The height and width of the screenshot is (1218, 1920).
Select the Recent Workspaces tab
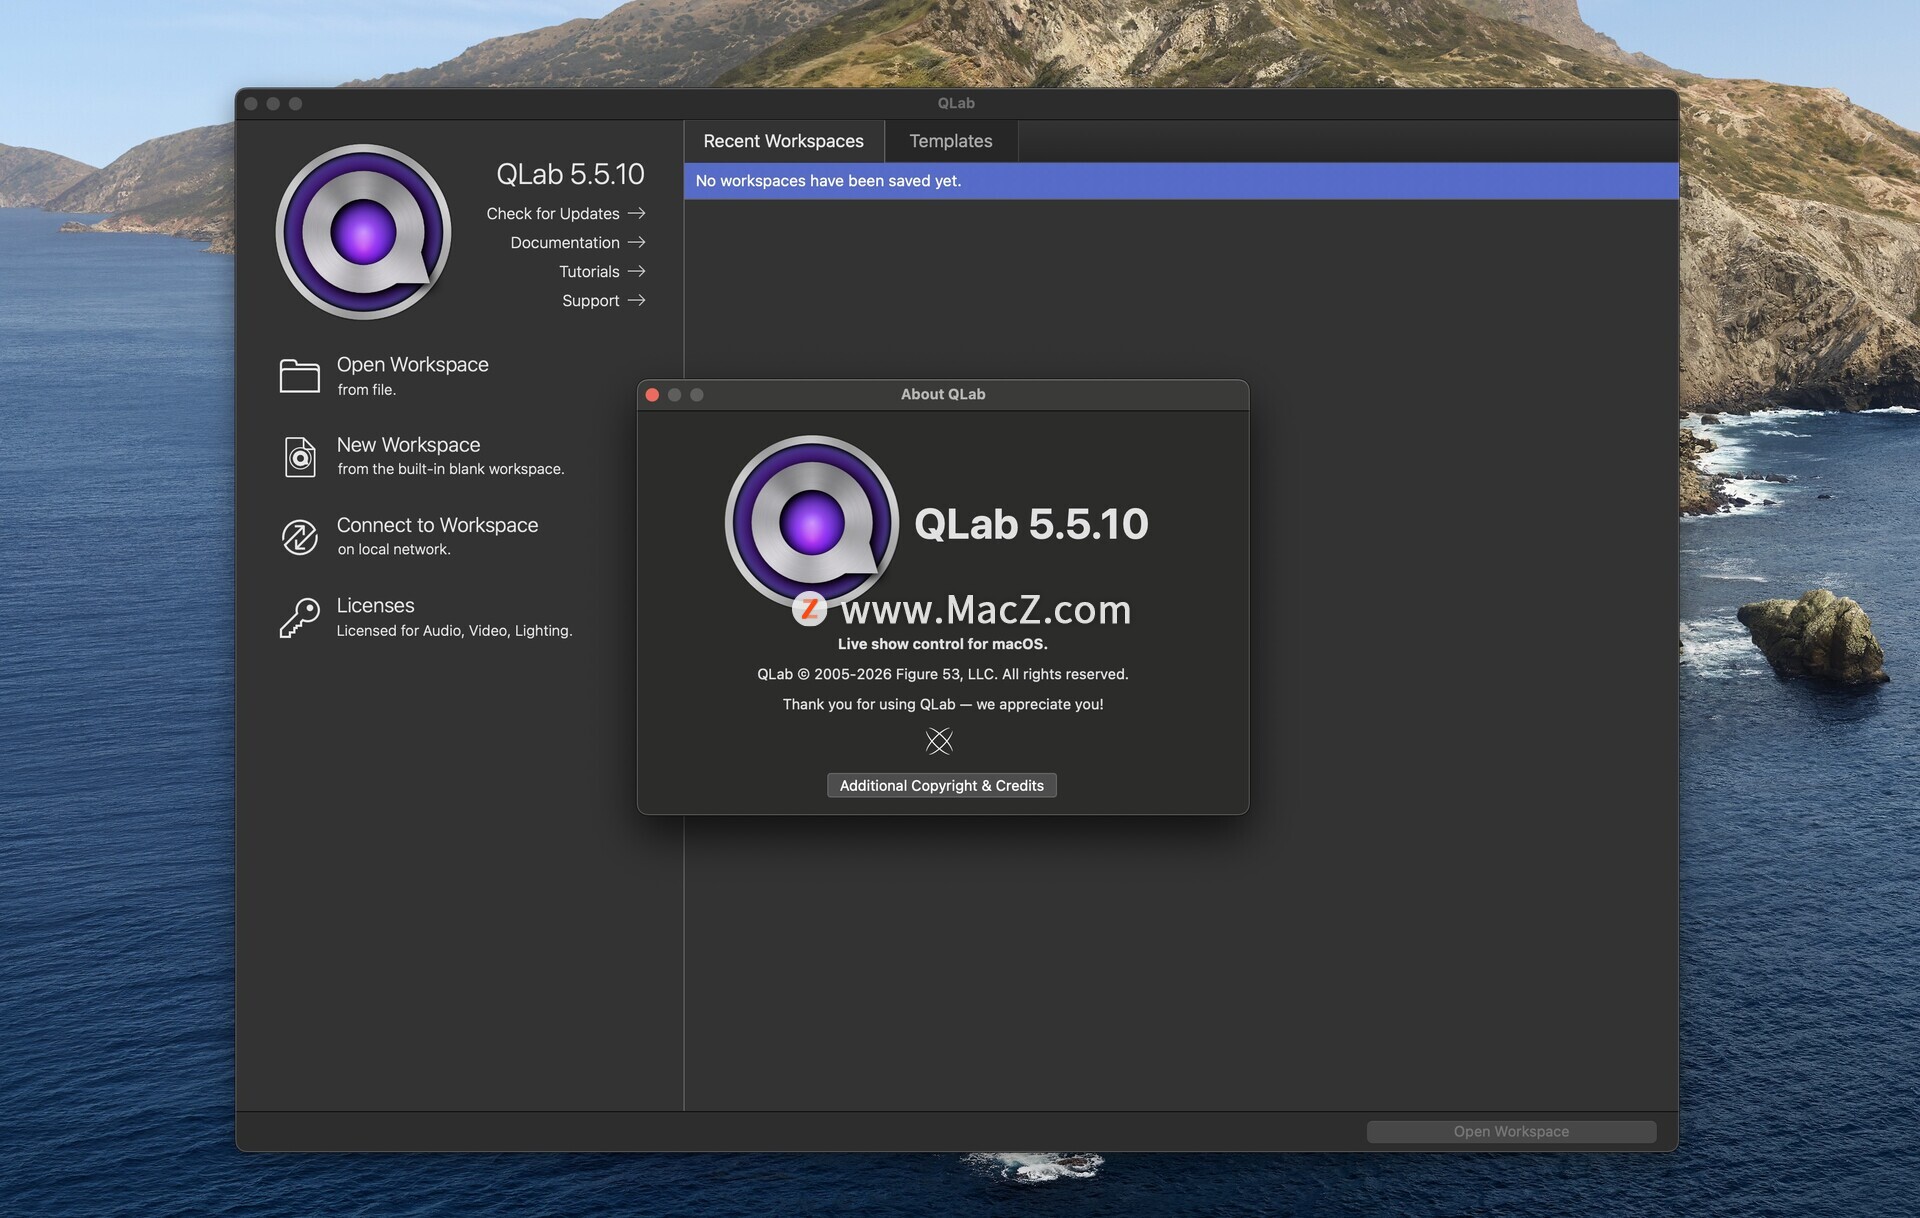pyautogui.click(x=783, y=141)
